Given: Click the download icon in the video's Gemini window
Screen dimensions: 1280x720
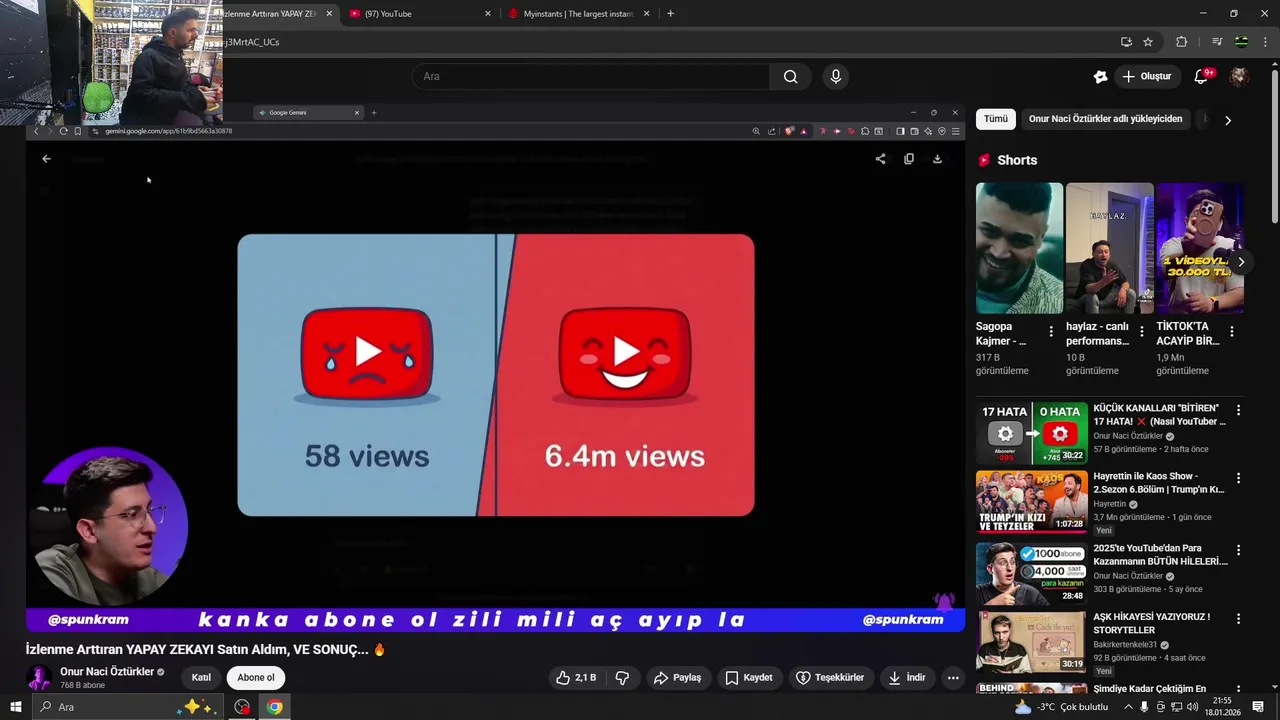Looking at the screenshot, I should tap(937, 159).
